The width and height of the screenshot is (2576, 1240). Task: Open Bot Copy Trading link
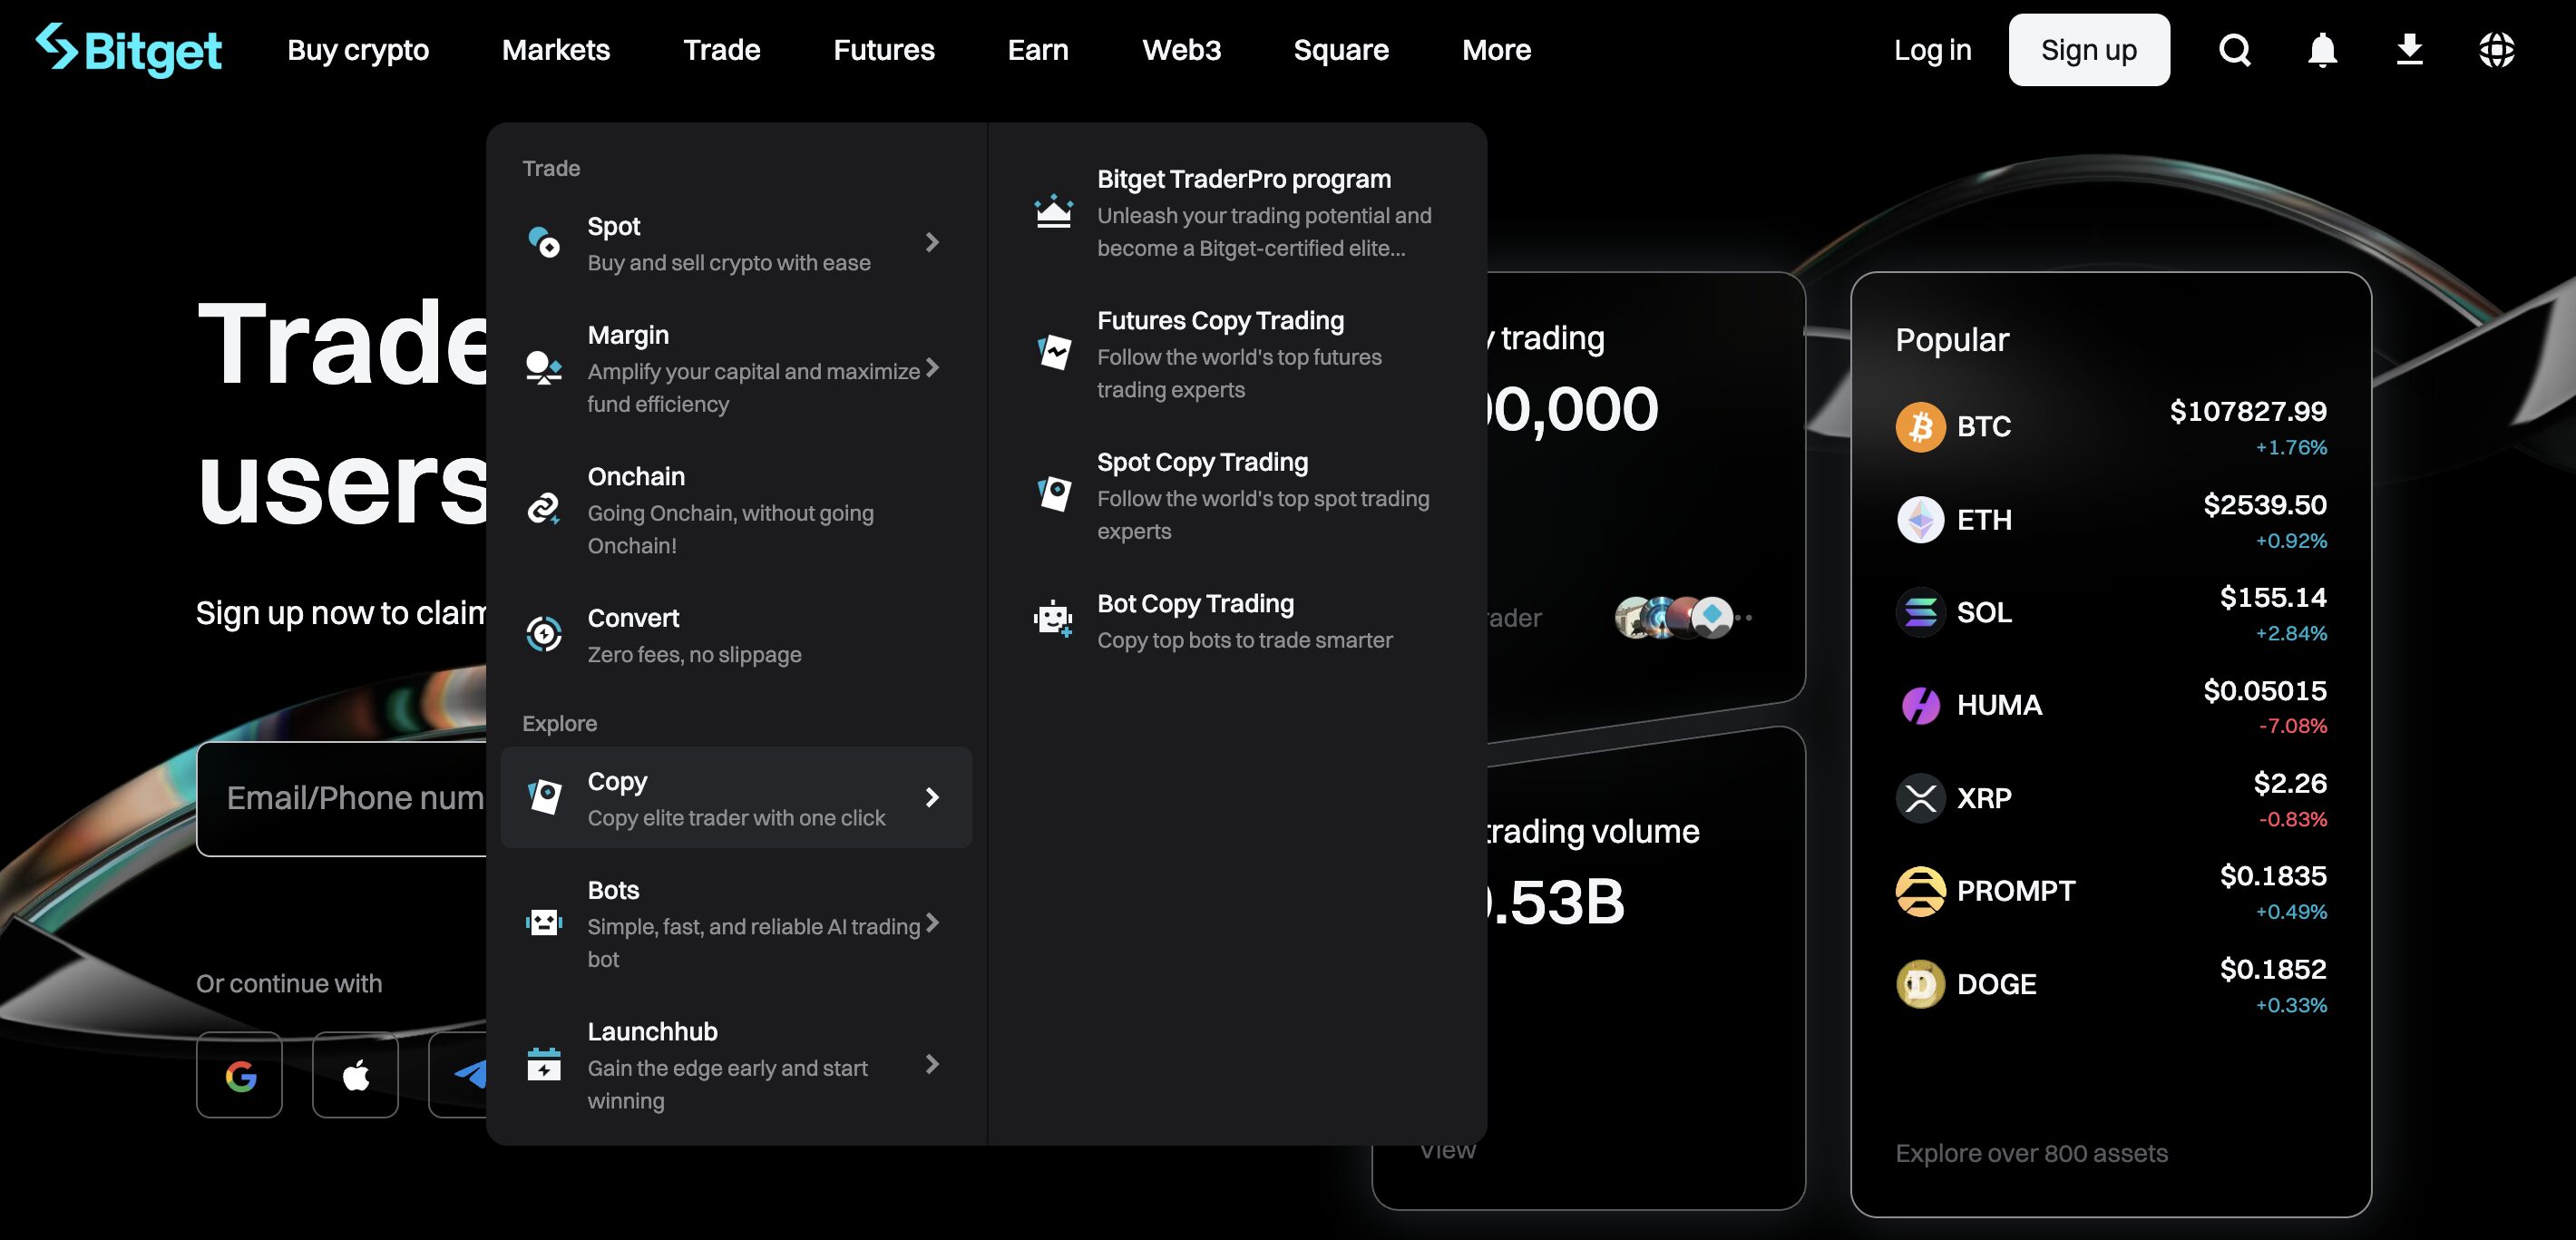coord(1237,621)
